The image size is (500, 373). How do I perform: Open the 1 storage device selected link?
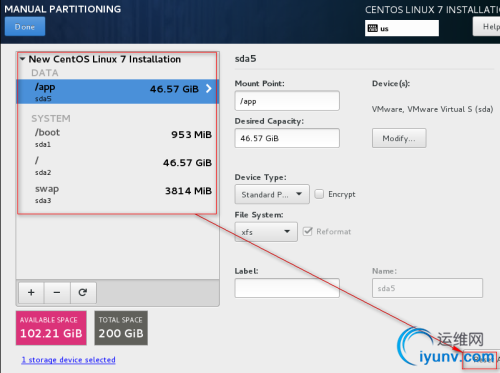pos(68,360)
